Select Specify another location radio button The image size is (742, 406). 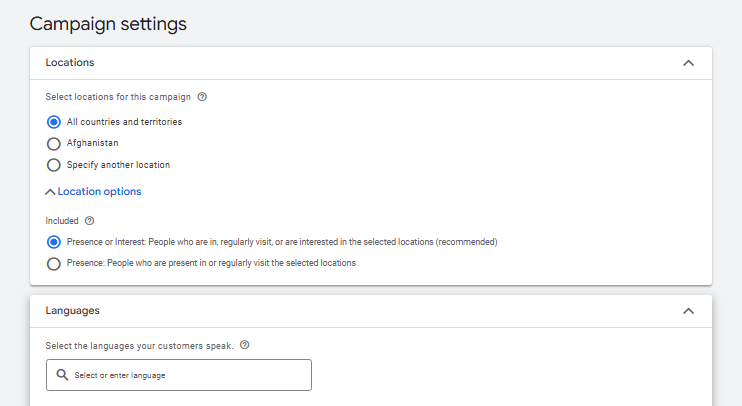point(53,165)
